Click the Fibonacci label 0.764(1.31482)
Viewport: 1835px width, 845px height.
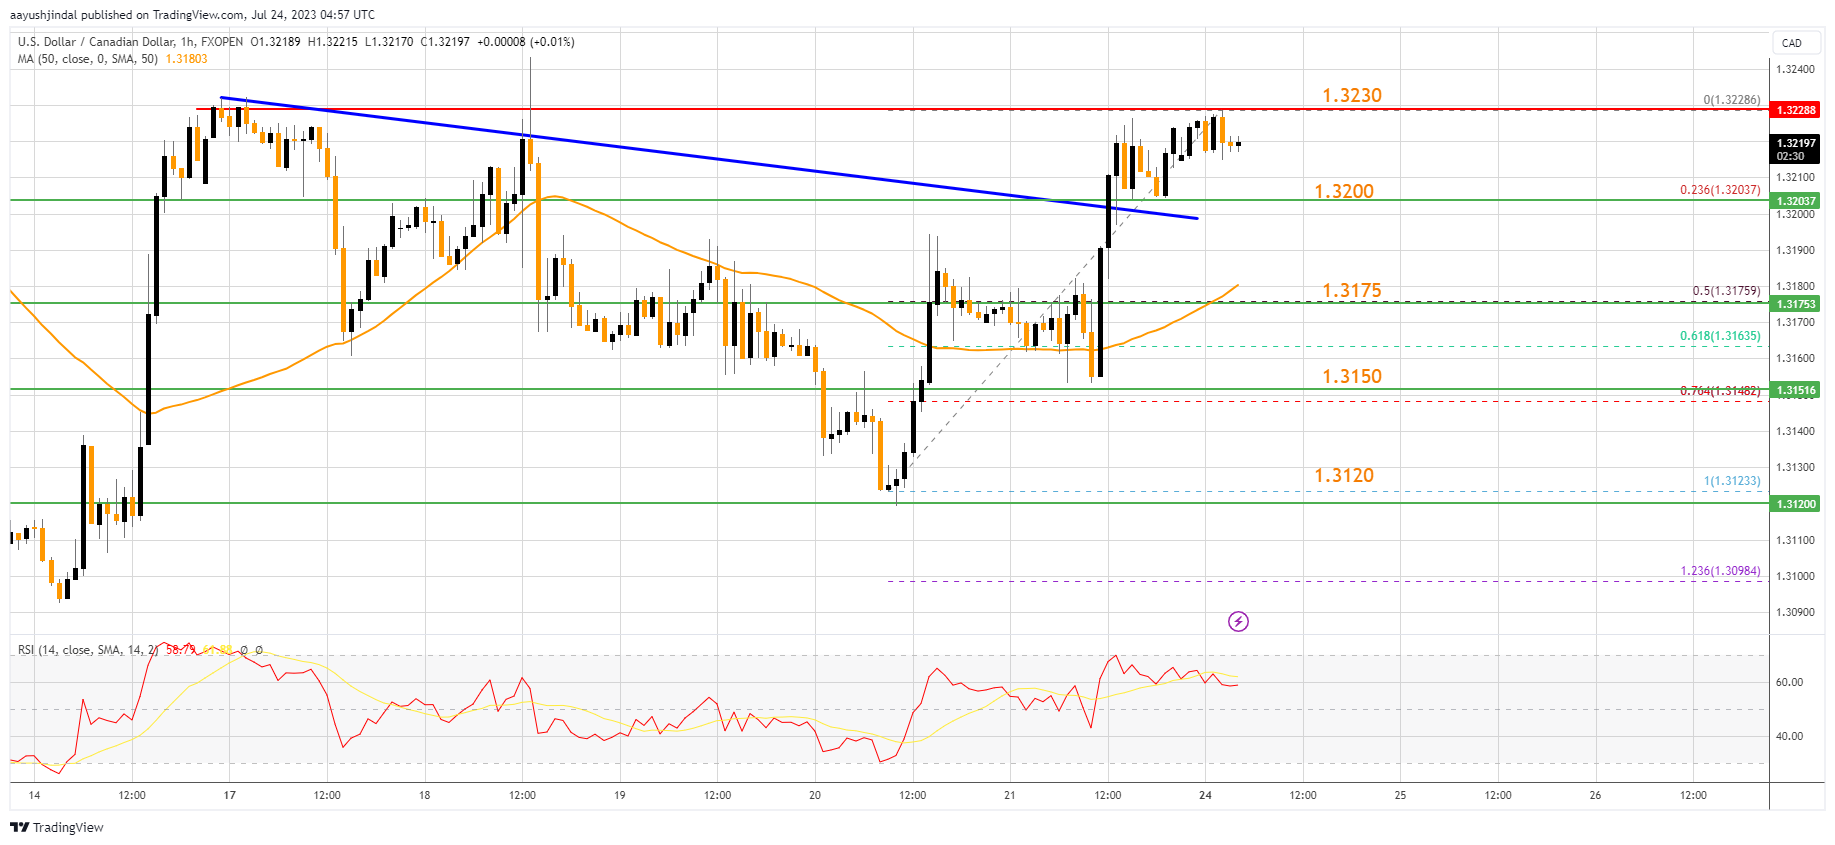(1720, 391)
